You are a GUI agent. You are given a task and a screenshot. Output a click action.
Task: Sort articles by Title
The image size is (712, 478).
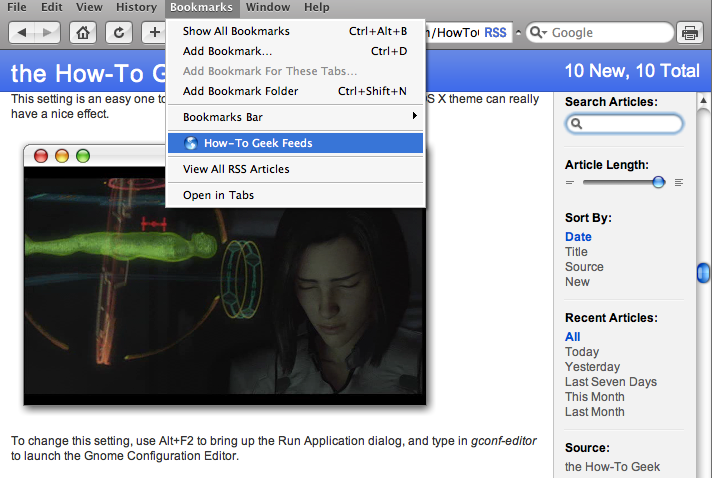pyautogui.click(x=576, y=251)
